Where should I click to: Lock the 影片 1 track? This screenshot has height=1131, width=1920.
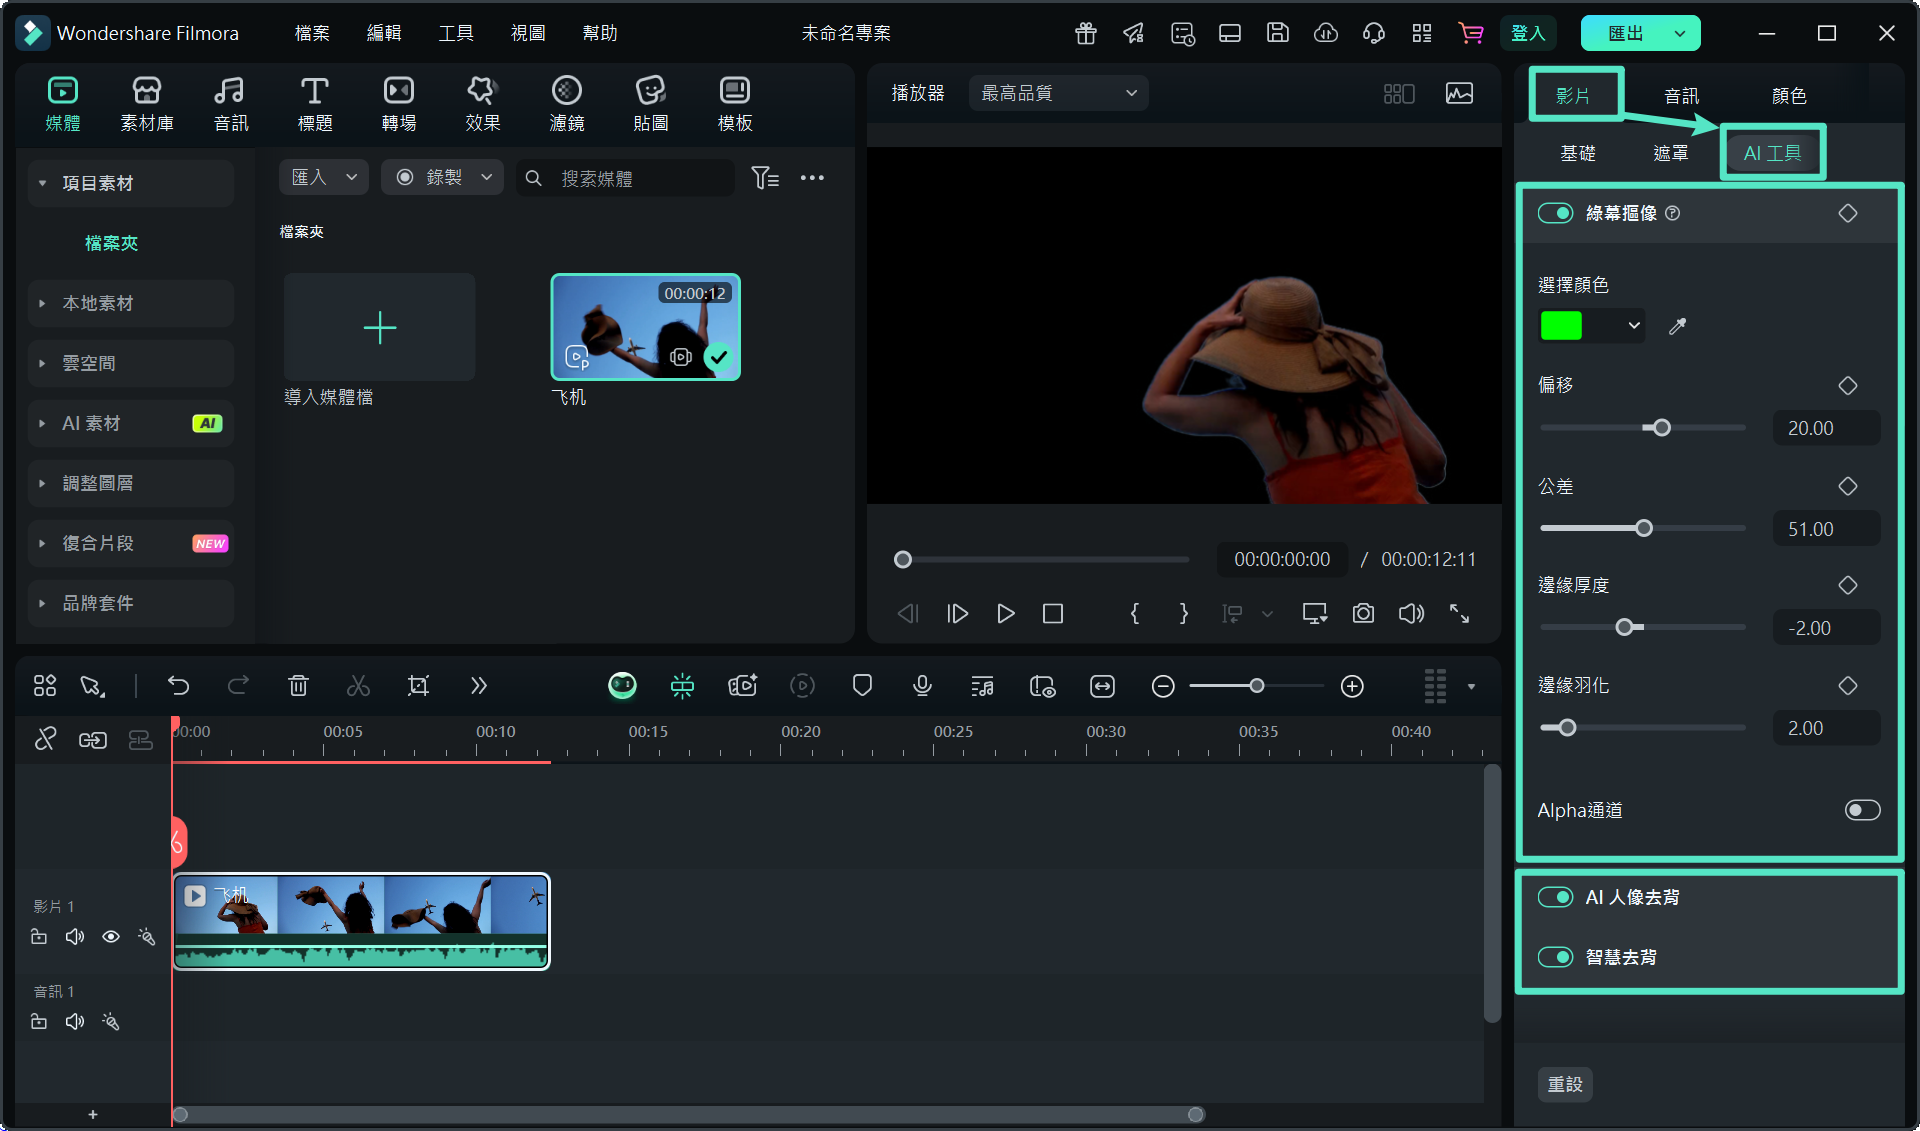coord(39,937)
